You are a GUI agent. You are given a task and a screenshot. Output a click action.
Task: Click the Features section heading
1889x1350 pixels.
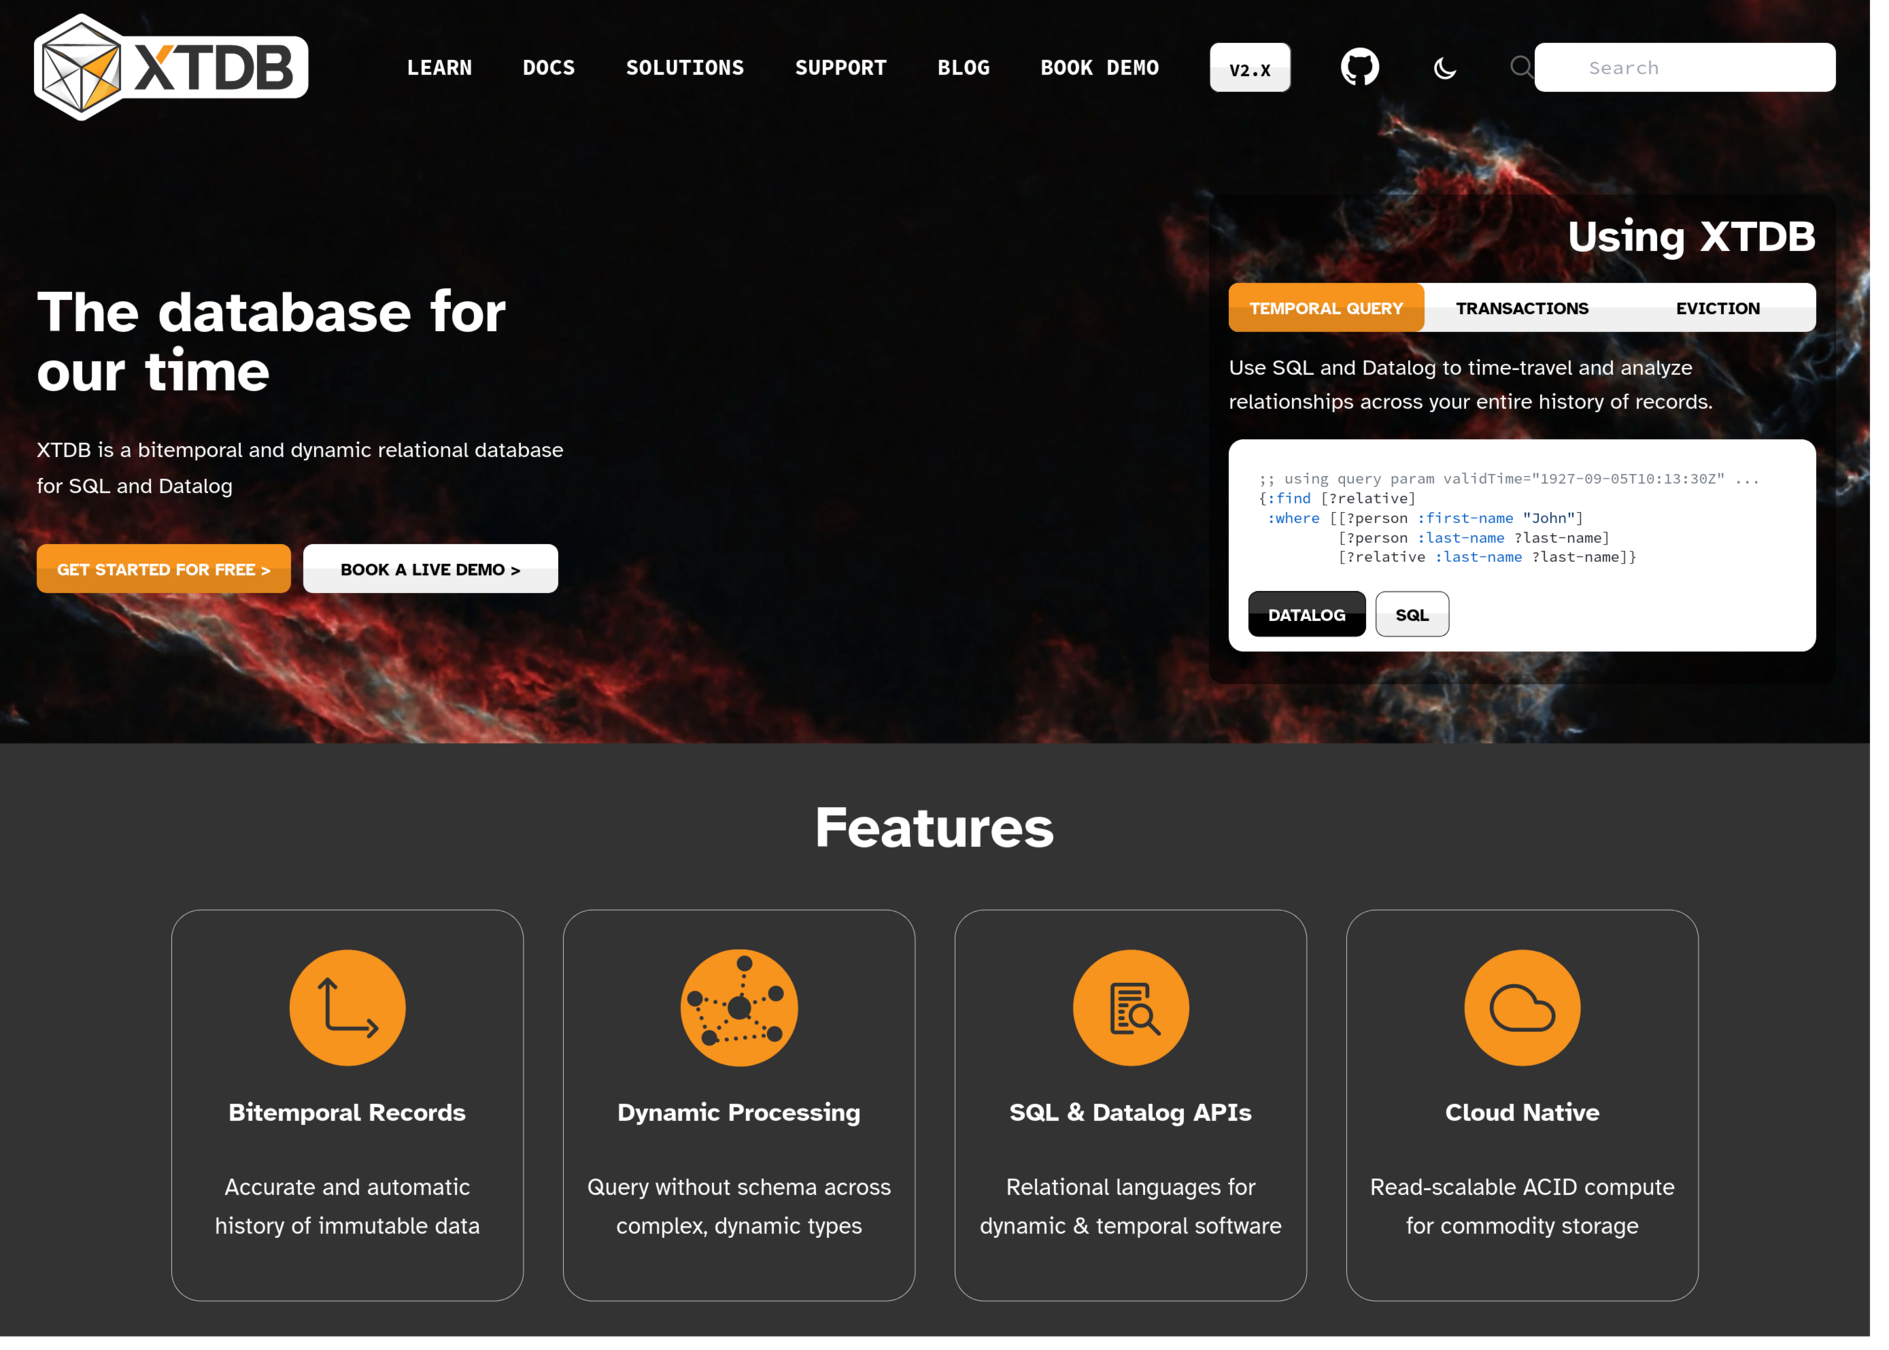[934, 828]
